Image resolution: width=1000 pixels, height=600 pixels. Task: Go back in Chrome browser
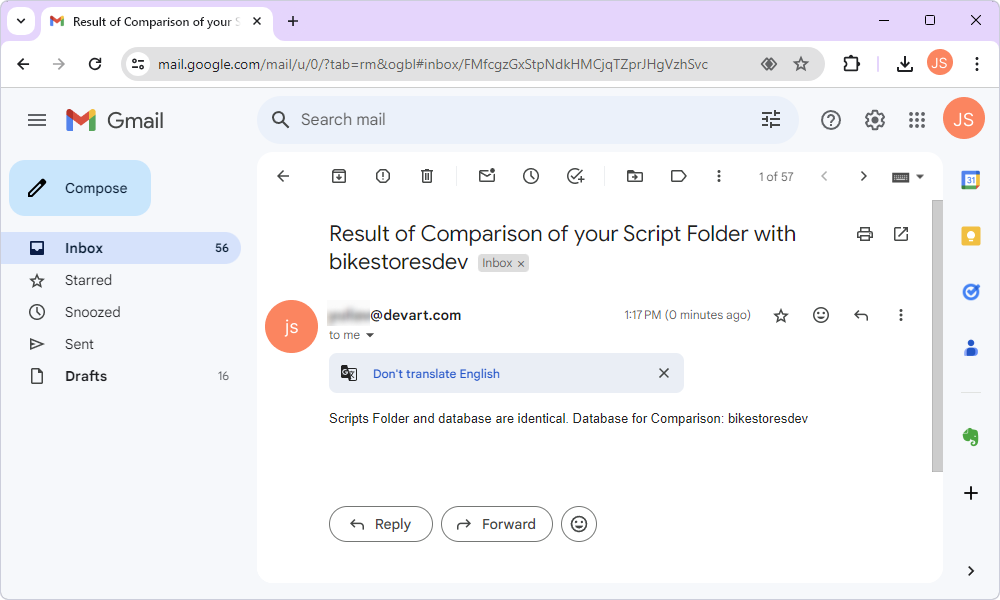[x=24, y=64]
